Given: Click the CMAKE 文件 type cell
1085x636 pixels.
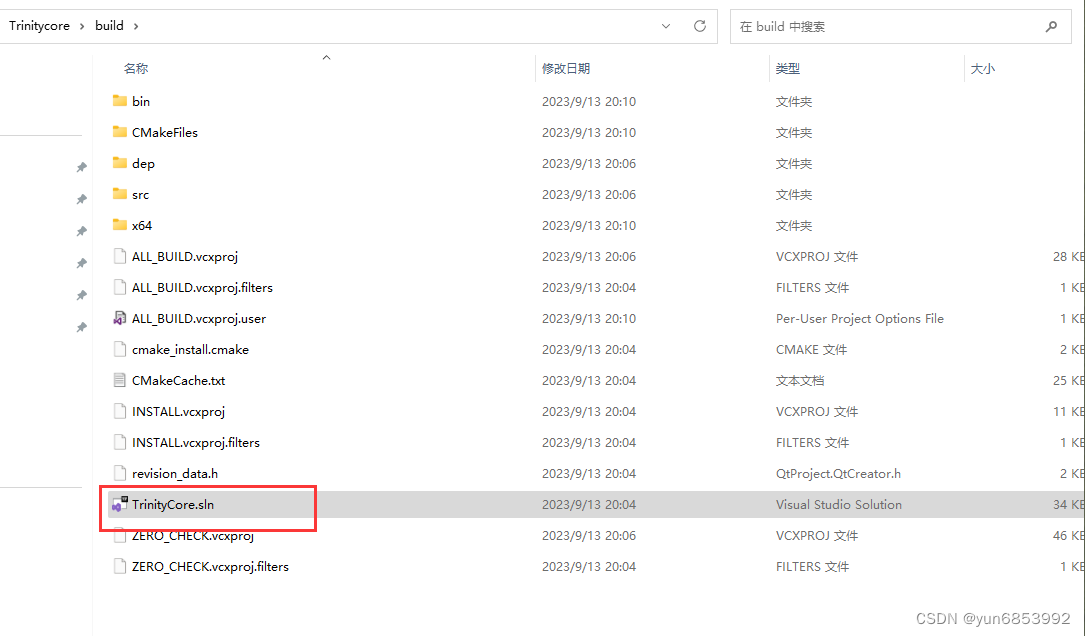Looking at the screenshot, I should (x=811, y=349).
